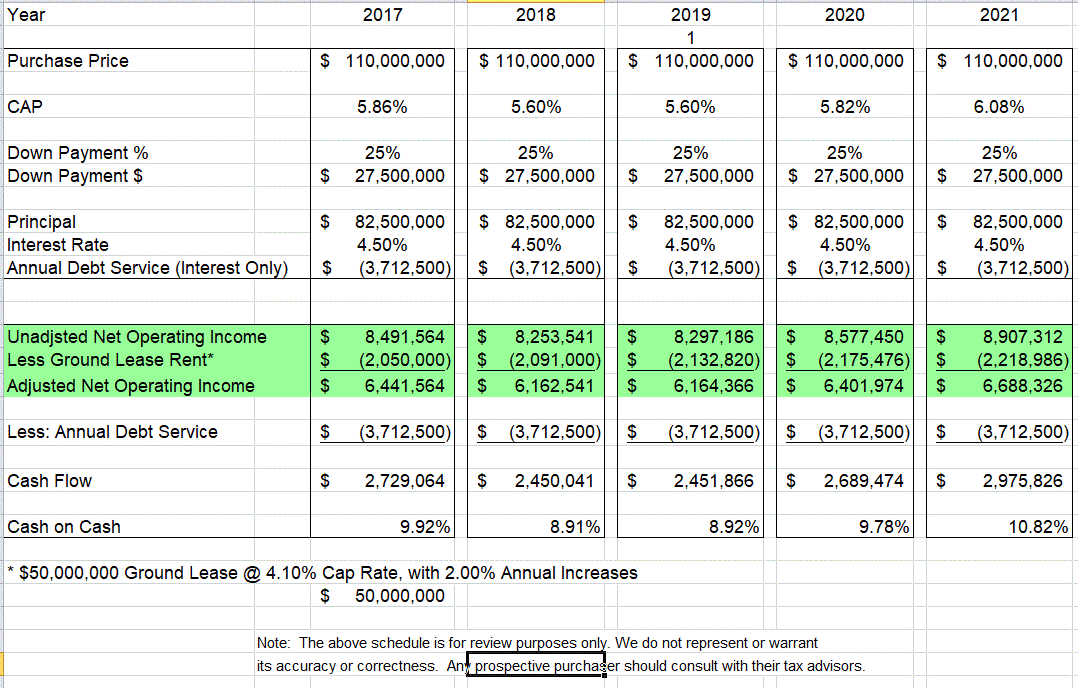Click the 2021 year header cell
Image resolution: width=1078 pixels, height=688 pixels.
pyautogui.click(x=999, y=15)
